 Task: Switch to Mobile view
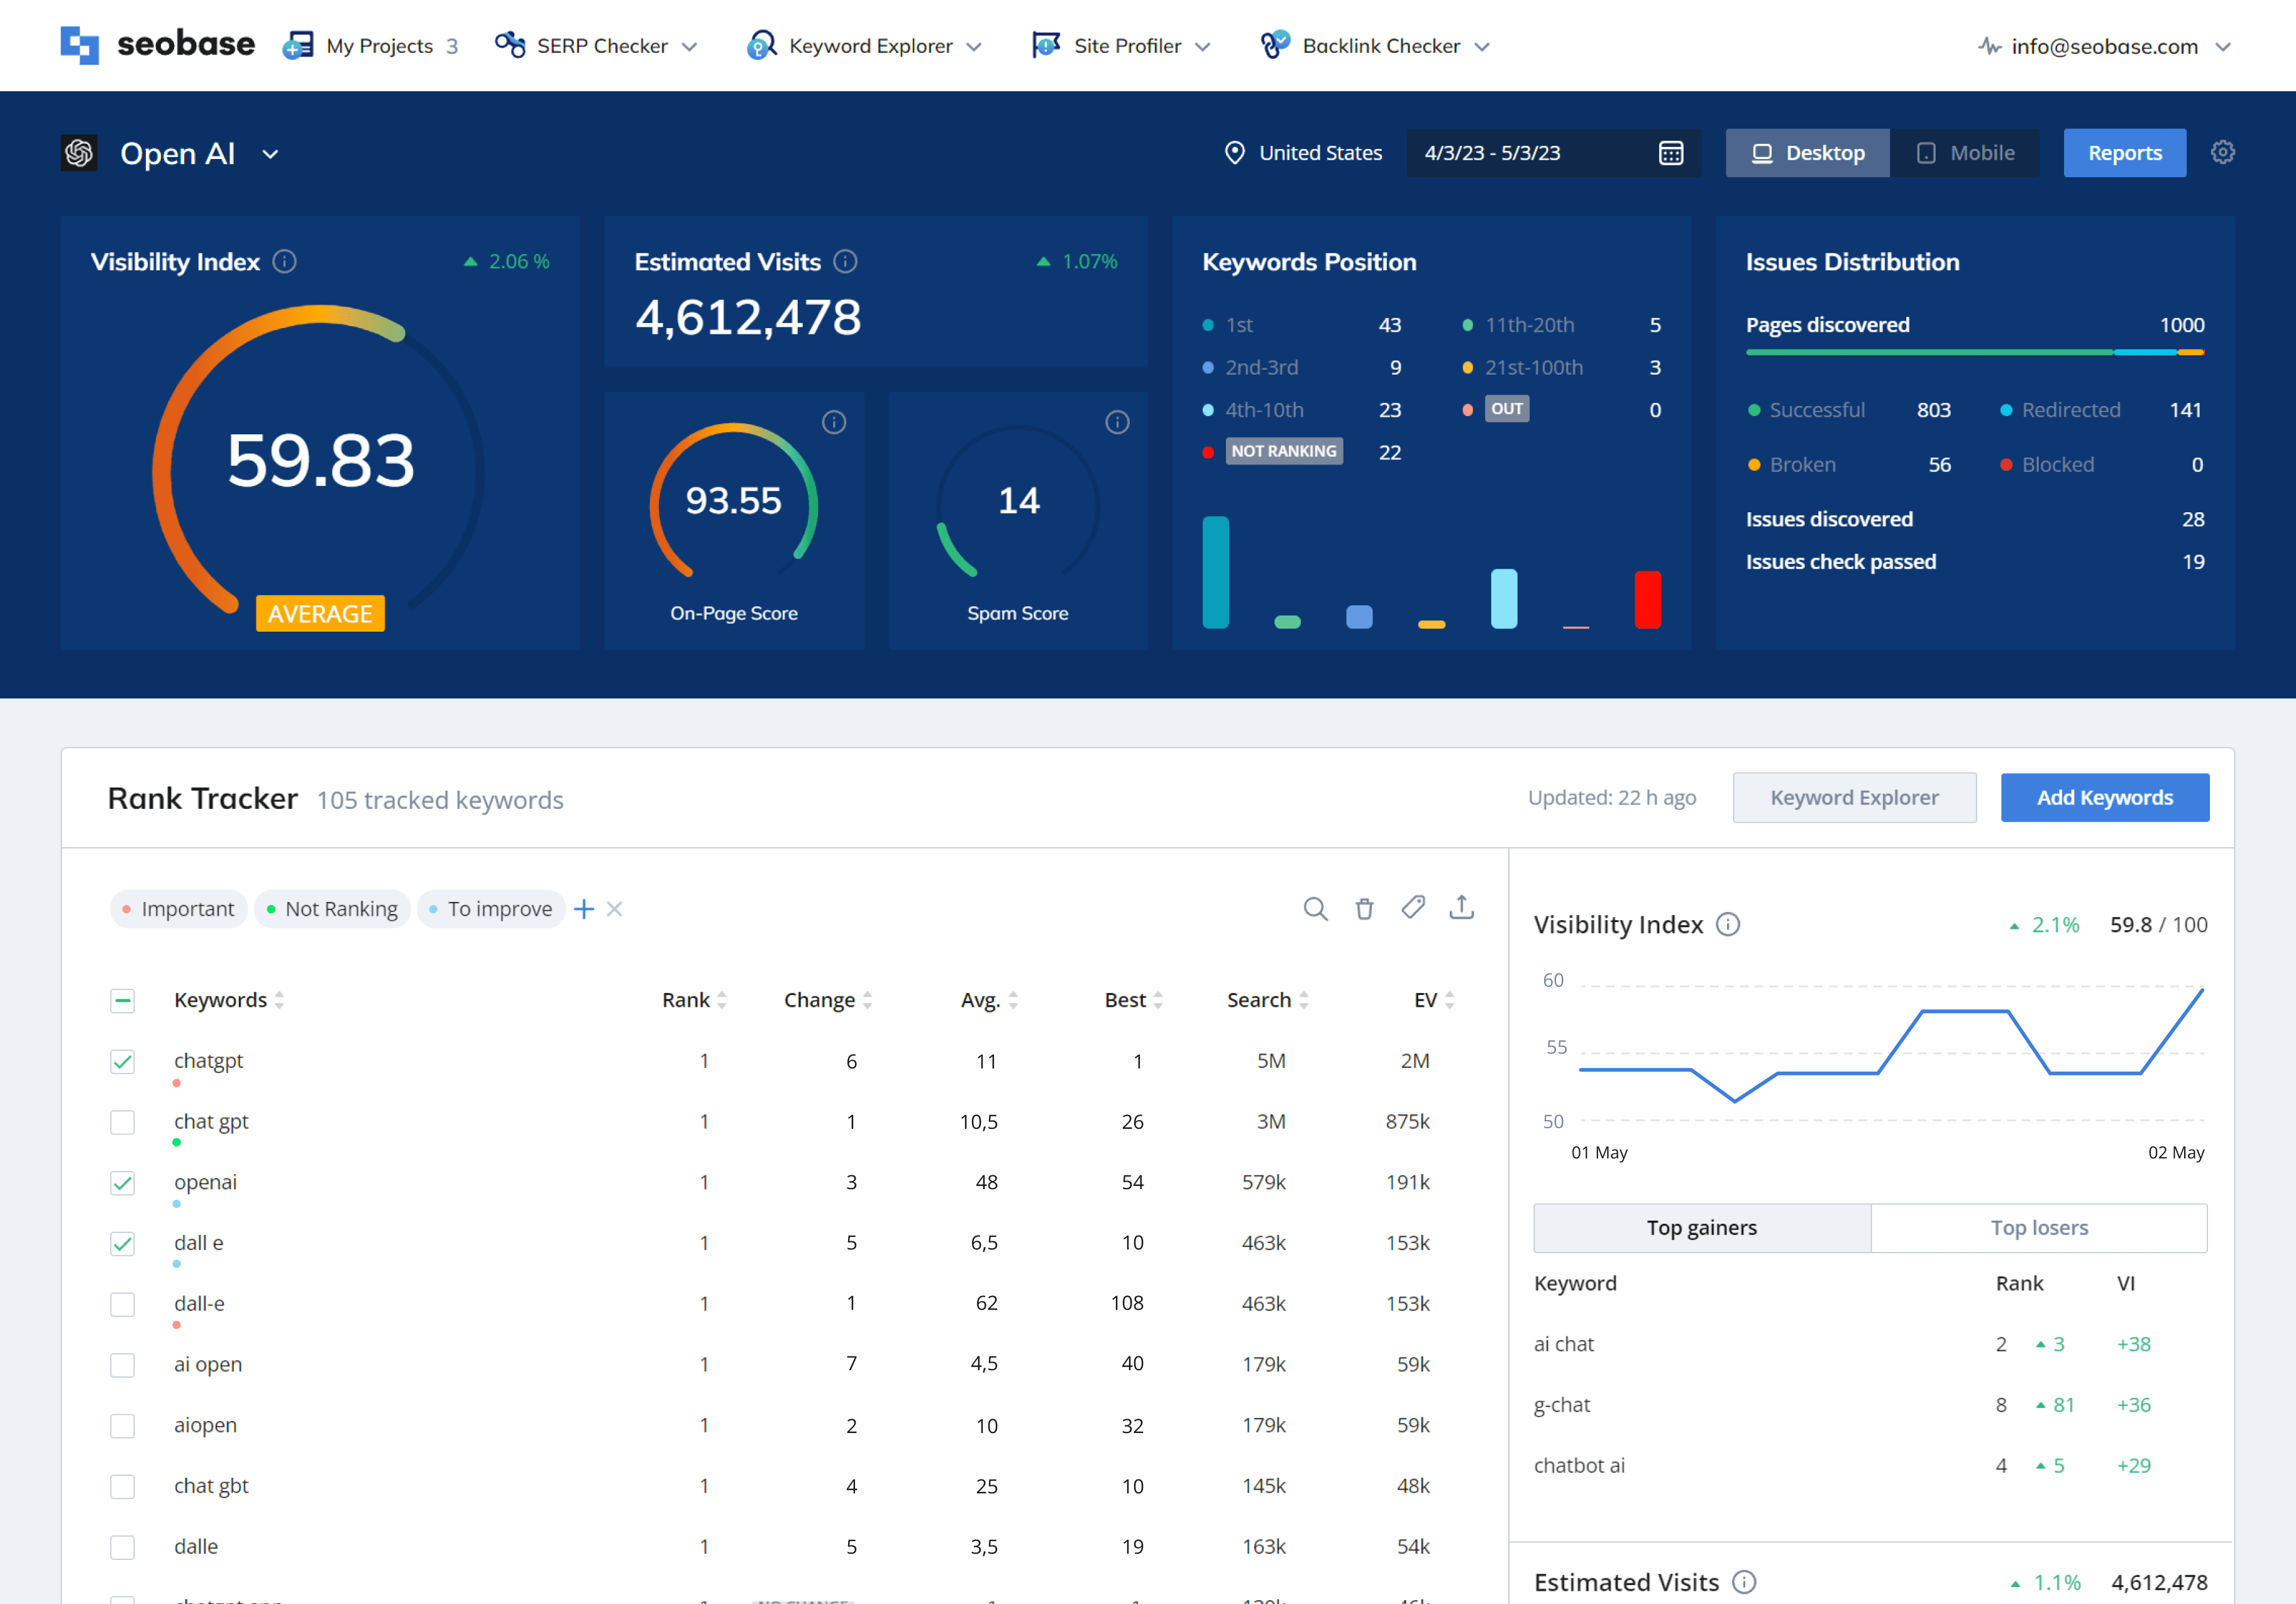point(1965,153)
